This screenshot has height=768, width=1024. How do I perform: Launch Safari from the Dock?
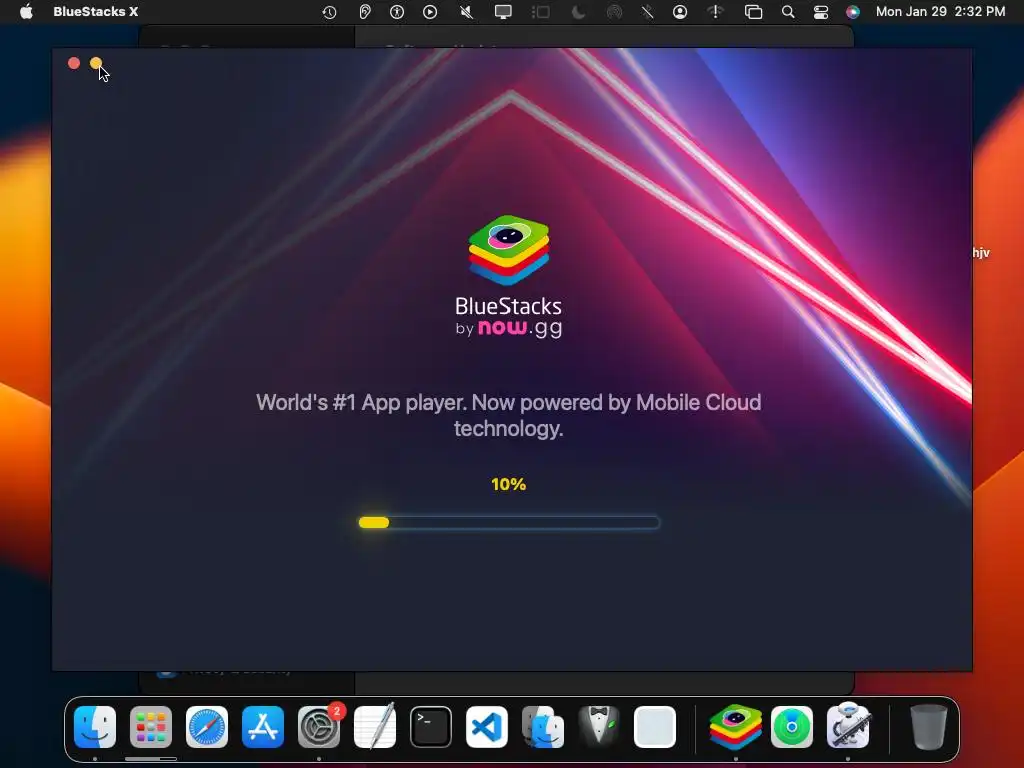pos(207,727)
